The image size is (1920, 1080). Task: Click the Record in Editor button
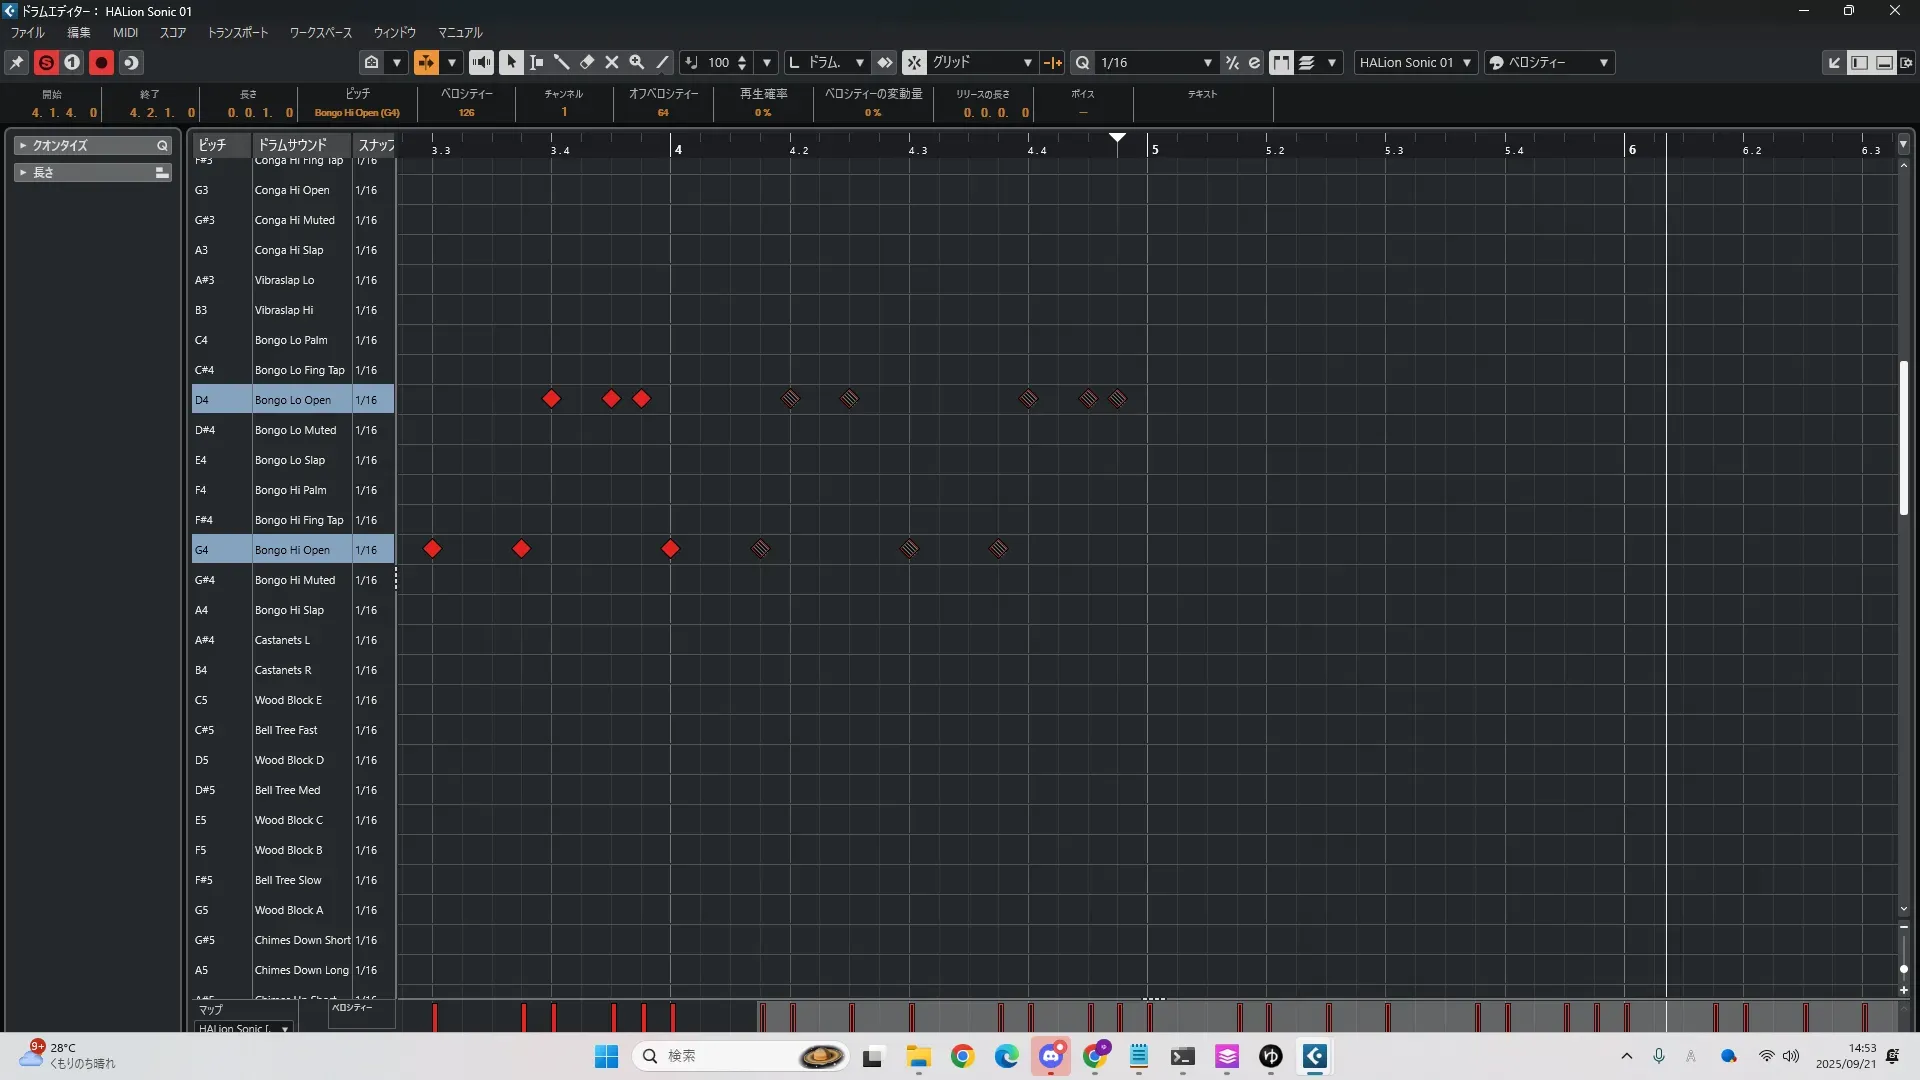point(101,62)
